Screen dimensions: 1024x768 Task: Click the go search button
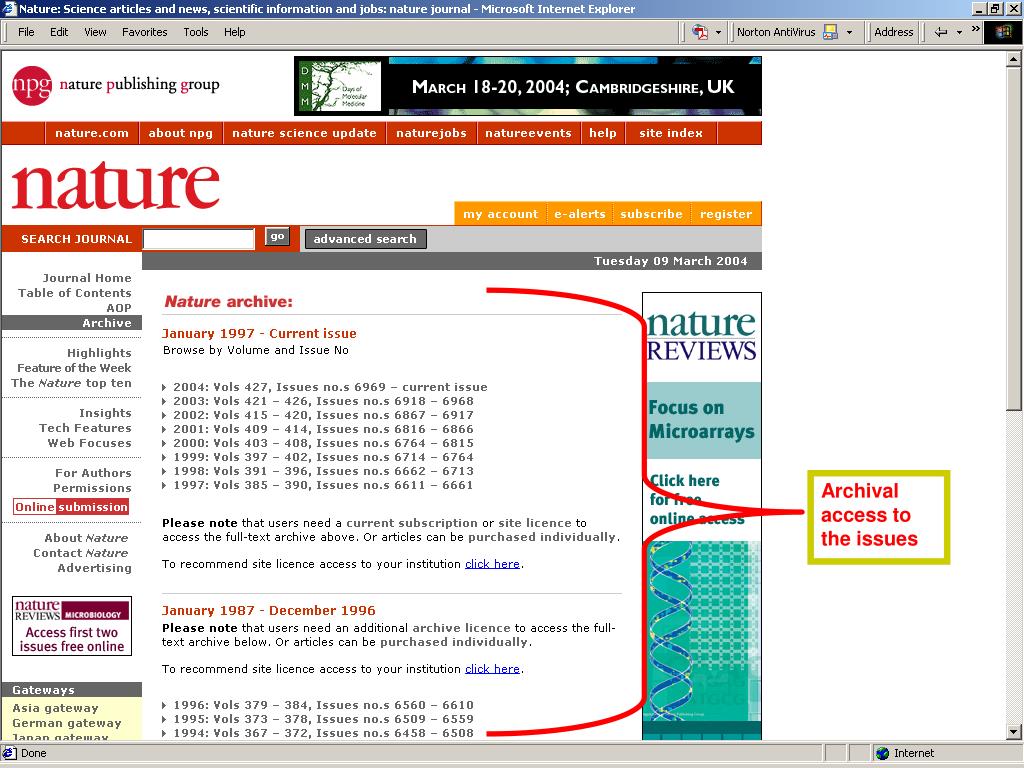click(x=277, y=237)
